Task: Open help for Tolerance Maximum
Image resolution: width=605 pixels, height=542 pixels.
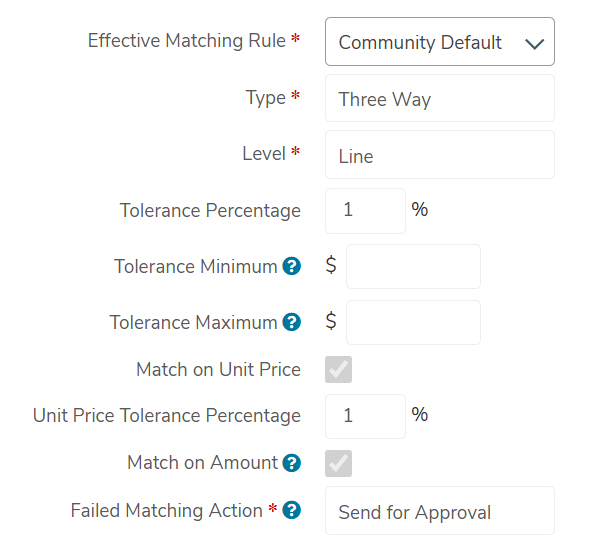Action: point(292,322)
